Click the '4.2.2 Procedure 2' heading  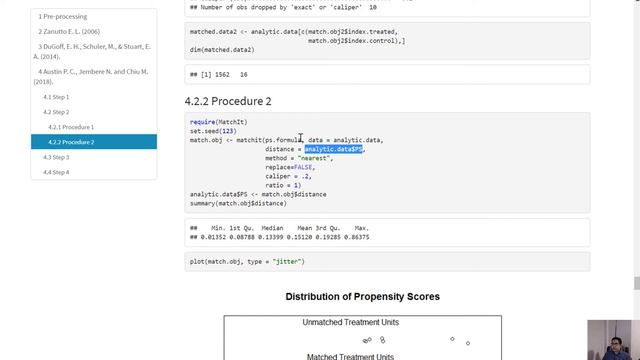228,101
